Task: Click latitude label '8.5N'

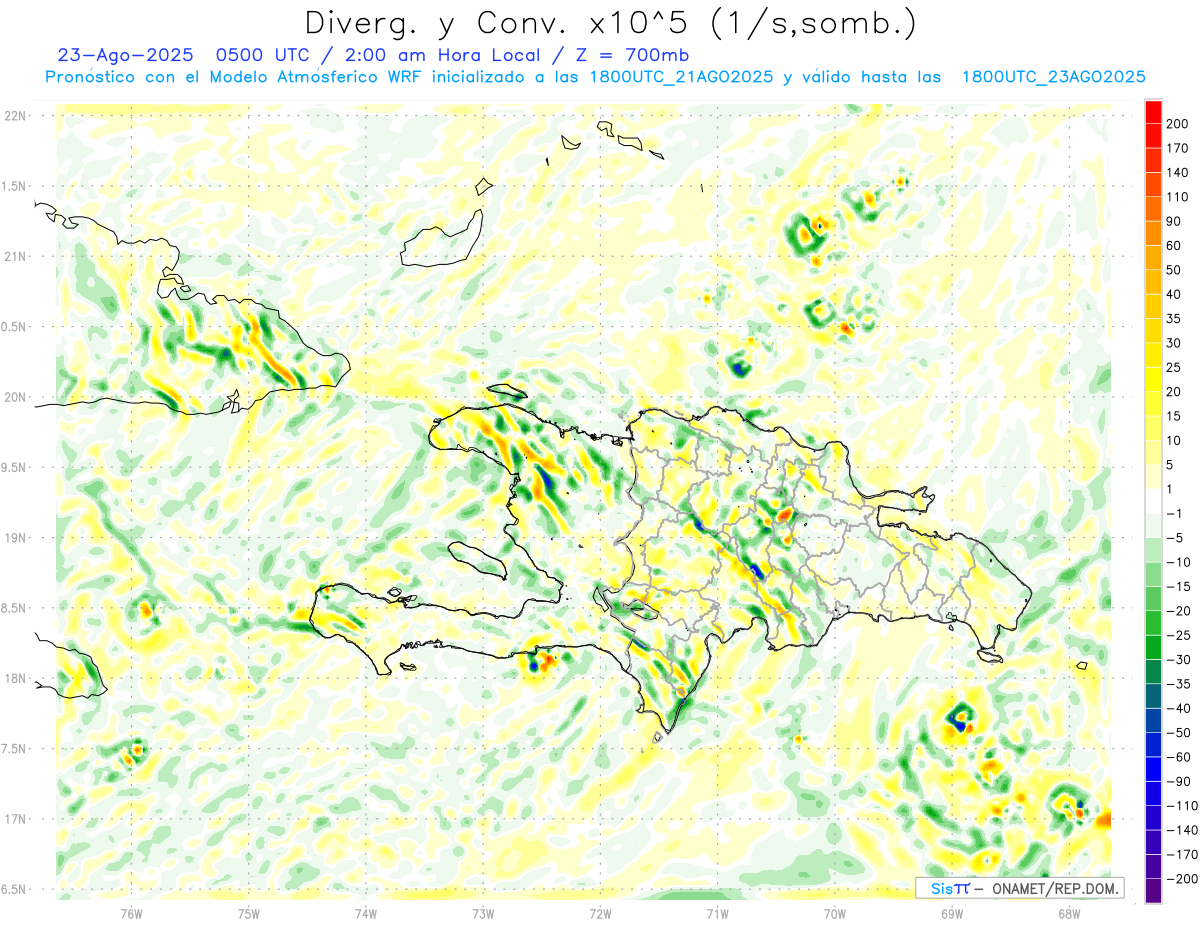Action: tap(13, 608)
